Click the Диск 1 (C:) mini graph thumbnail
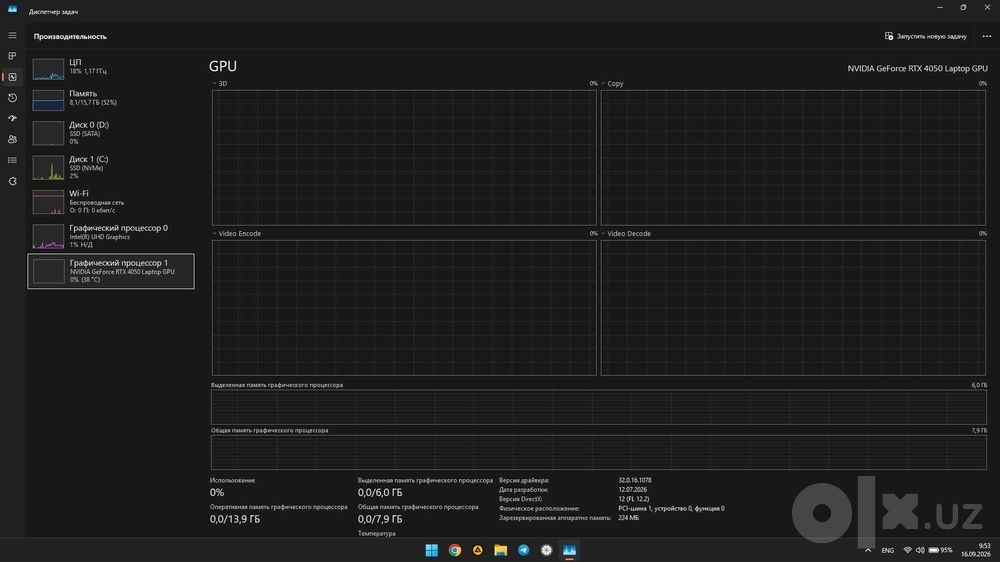This screenshot has height=562, width=1000. point(48,168)
